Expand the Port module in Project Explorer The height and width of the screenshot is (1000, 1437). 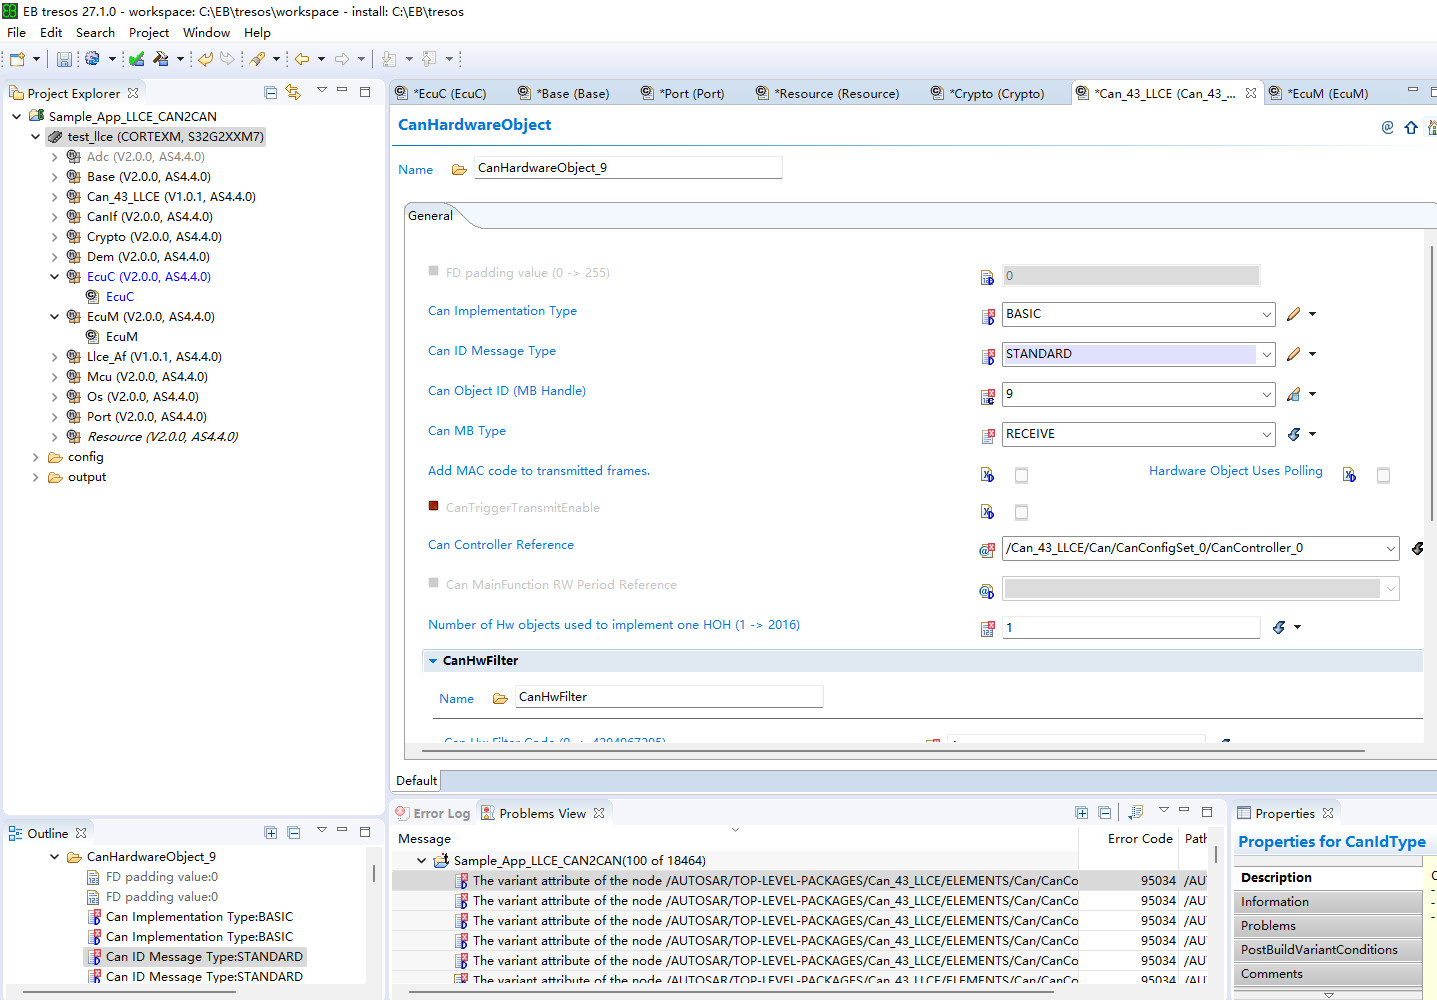point(56,416)
